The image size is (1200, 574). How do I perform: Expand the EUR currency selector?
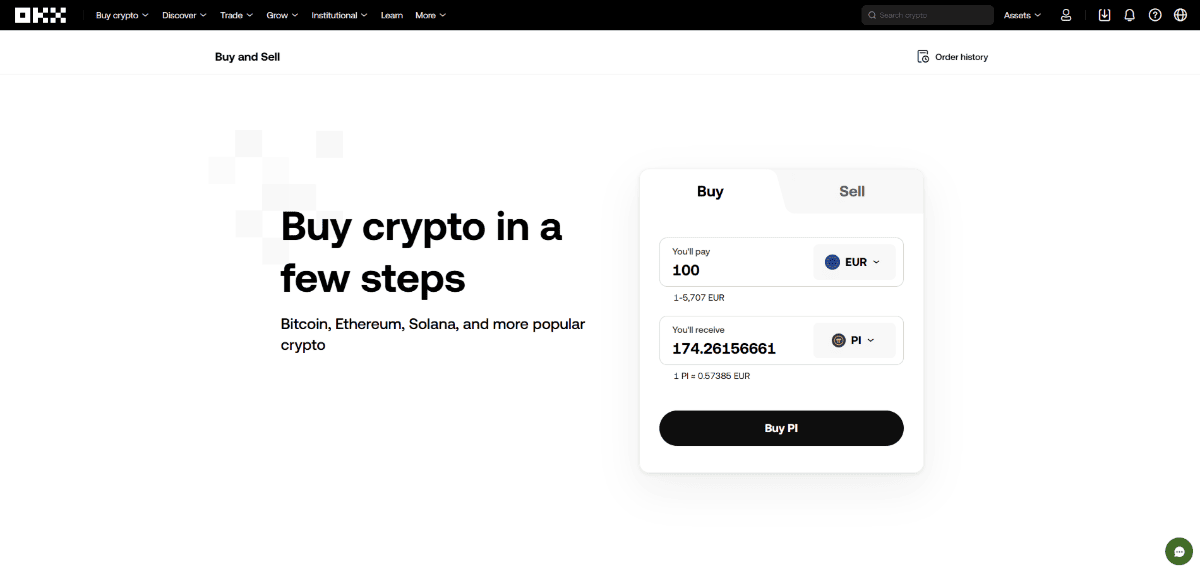click(854, 262)
